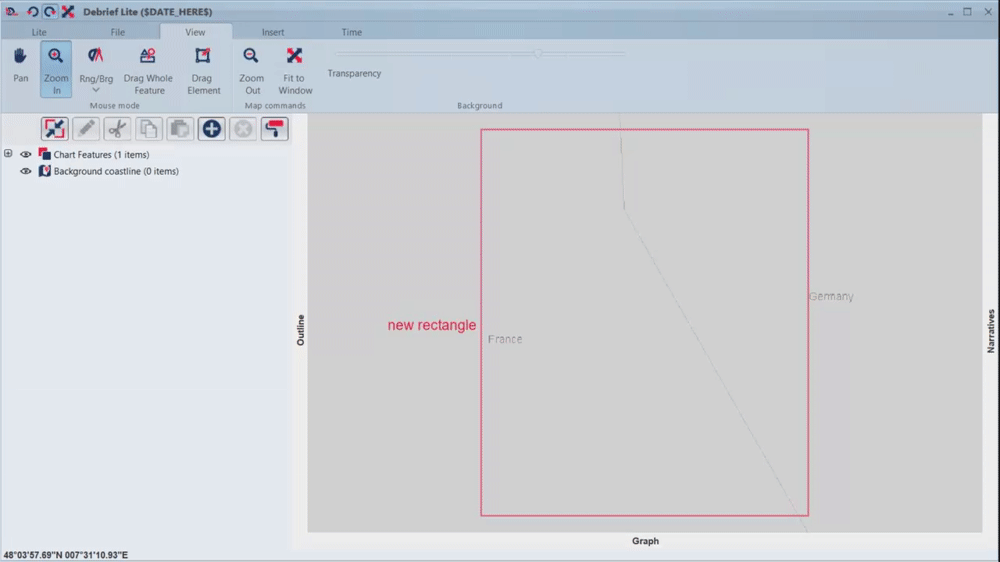Maximize the Debrief Lite window
The image size is (1000, 562).
pos(967,11)
